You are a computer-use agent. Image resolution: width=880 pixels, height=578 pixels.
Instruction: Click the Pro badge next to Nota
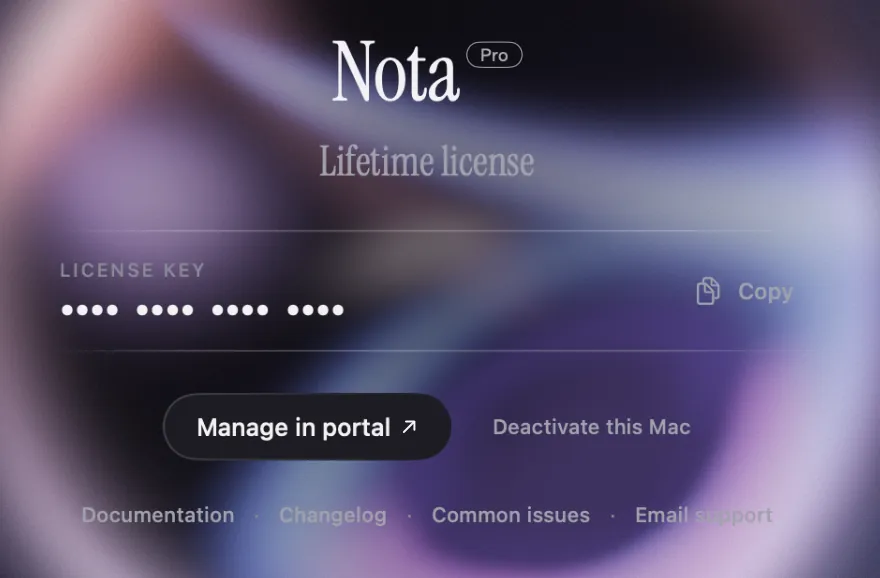click(494, 55)
